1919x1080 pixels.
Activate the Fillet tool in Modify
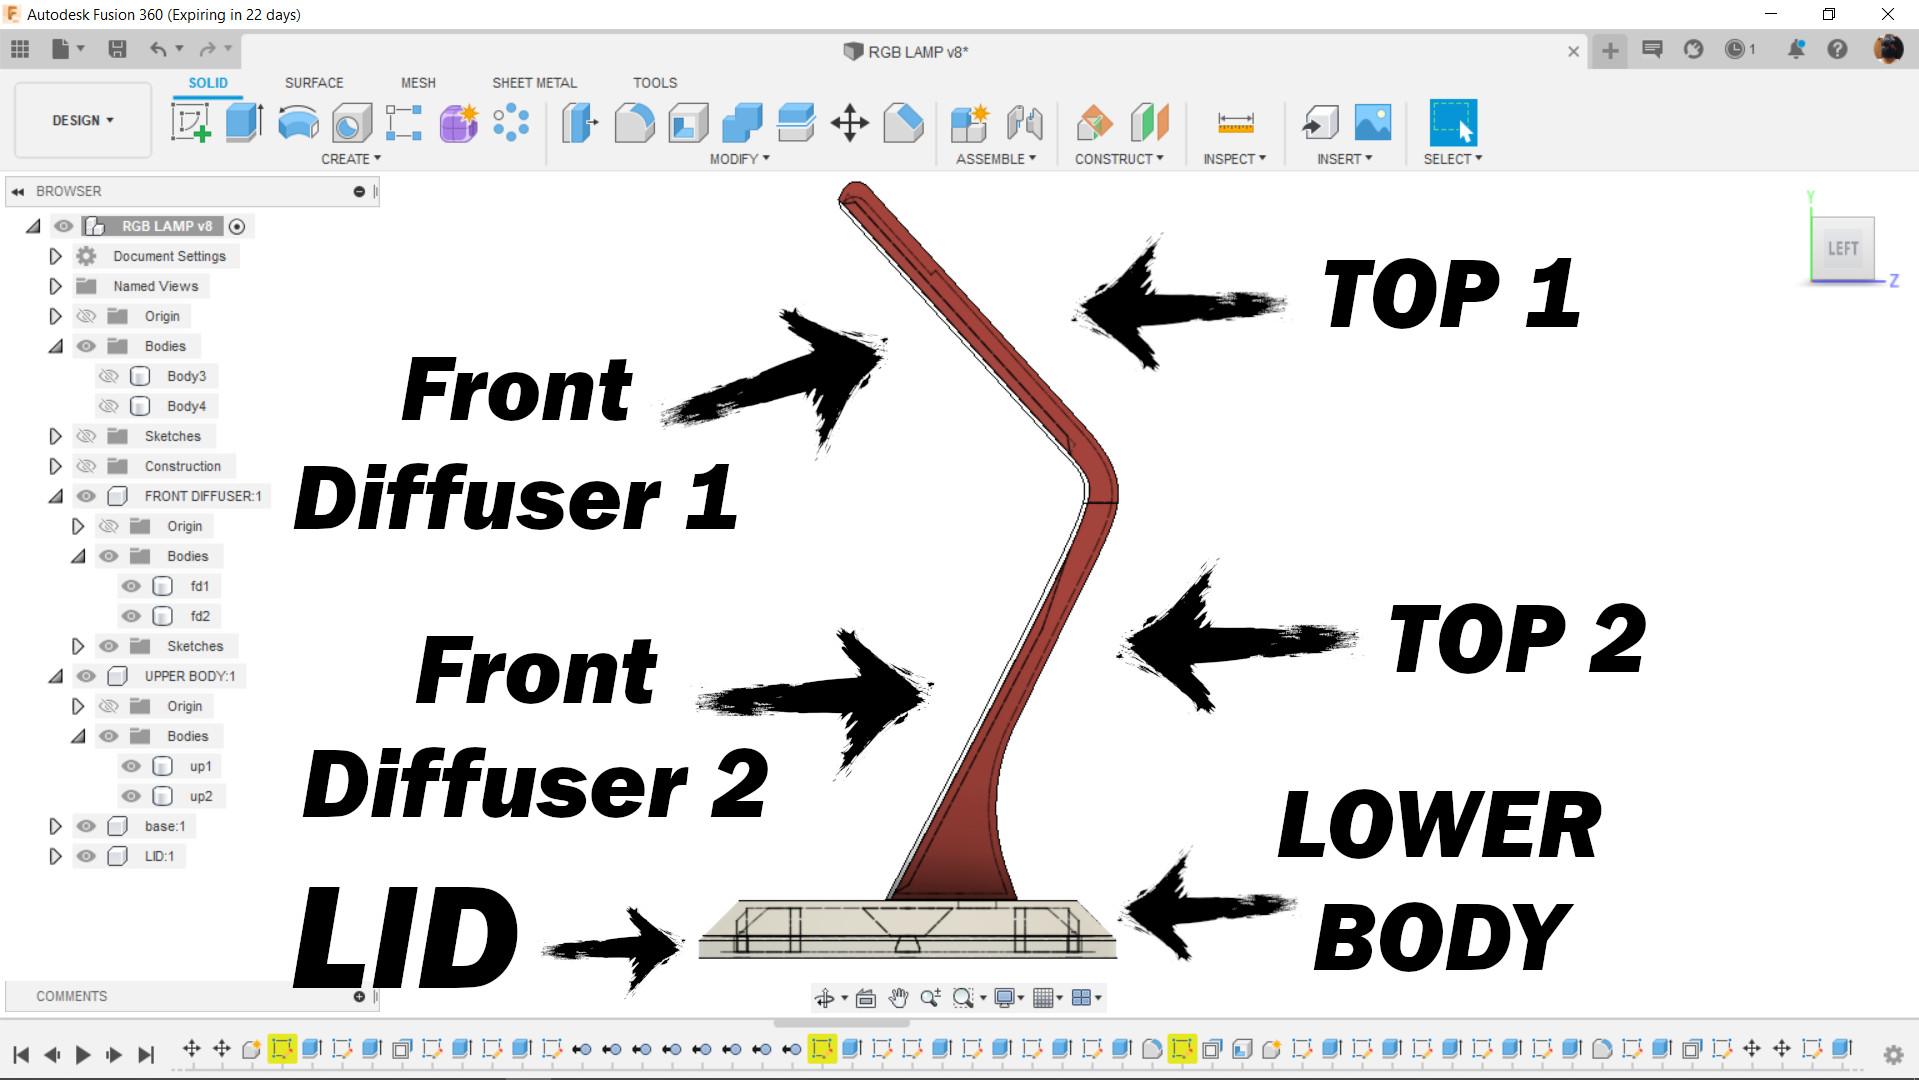634,121
